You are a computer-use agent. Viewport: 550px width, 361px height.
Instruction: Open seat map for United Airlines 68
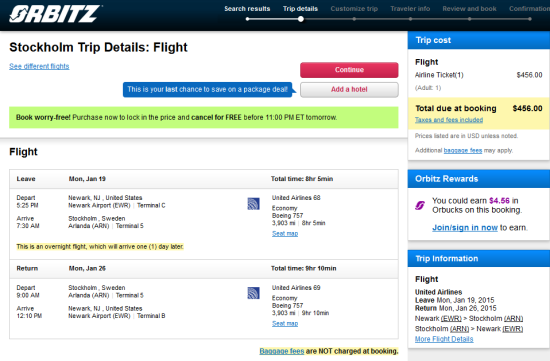tap(285, 234)
